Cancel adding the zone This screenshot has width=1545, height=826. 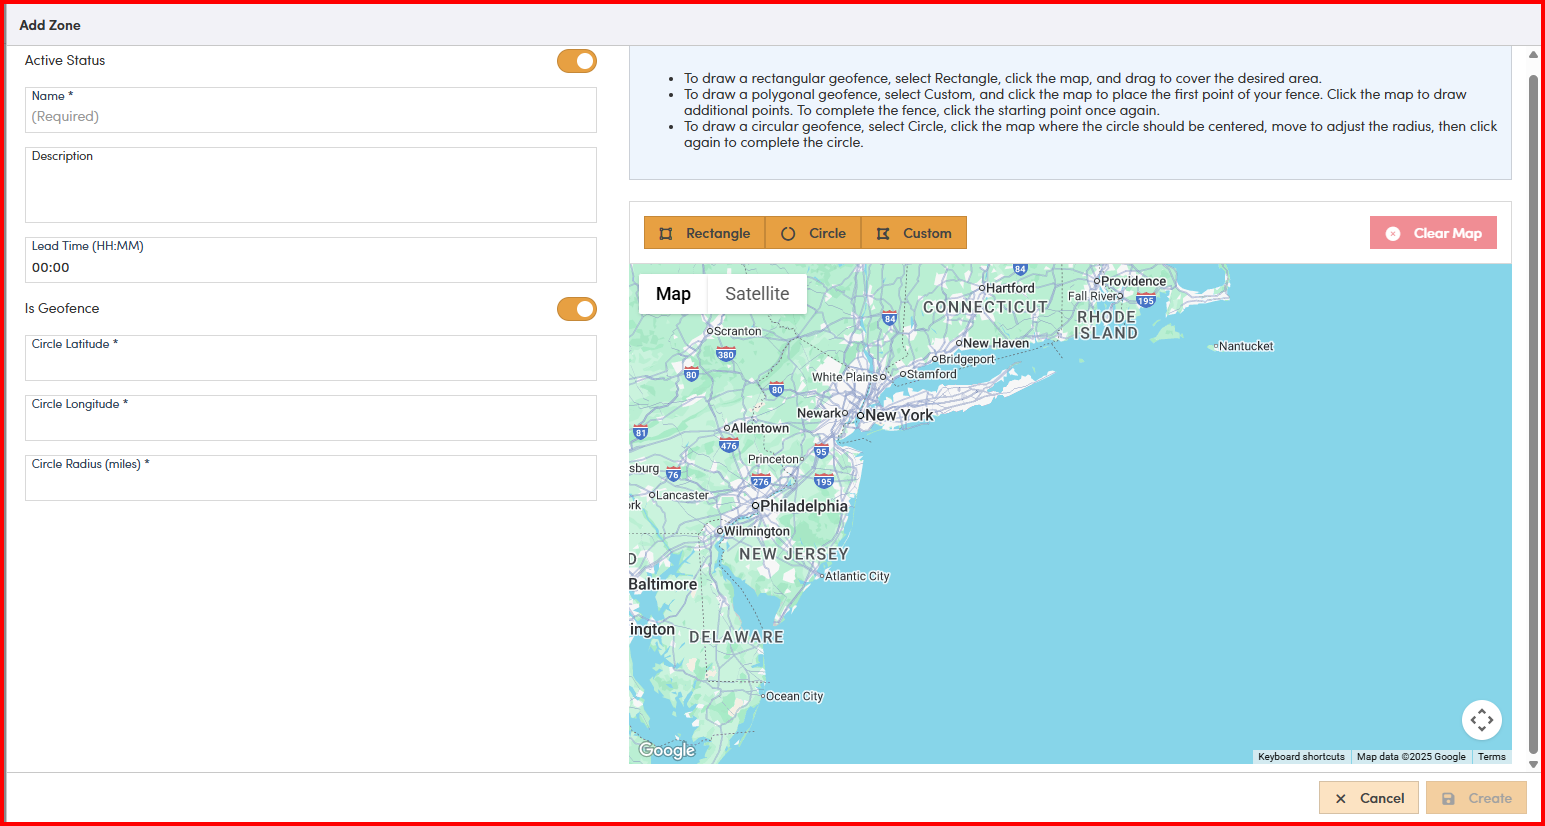[1368, 798]
